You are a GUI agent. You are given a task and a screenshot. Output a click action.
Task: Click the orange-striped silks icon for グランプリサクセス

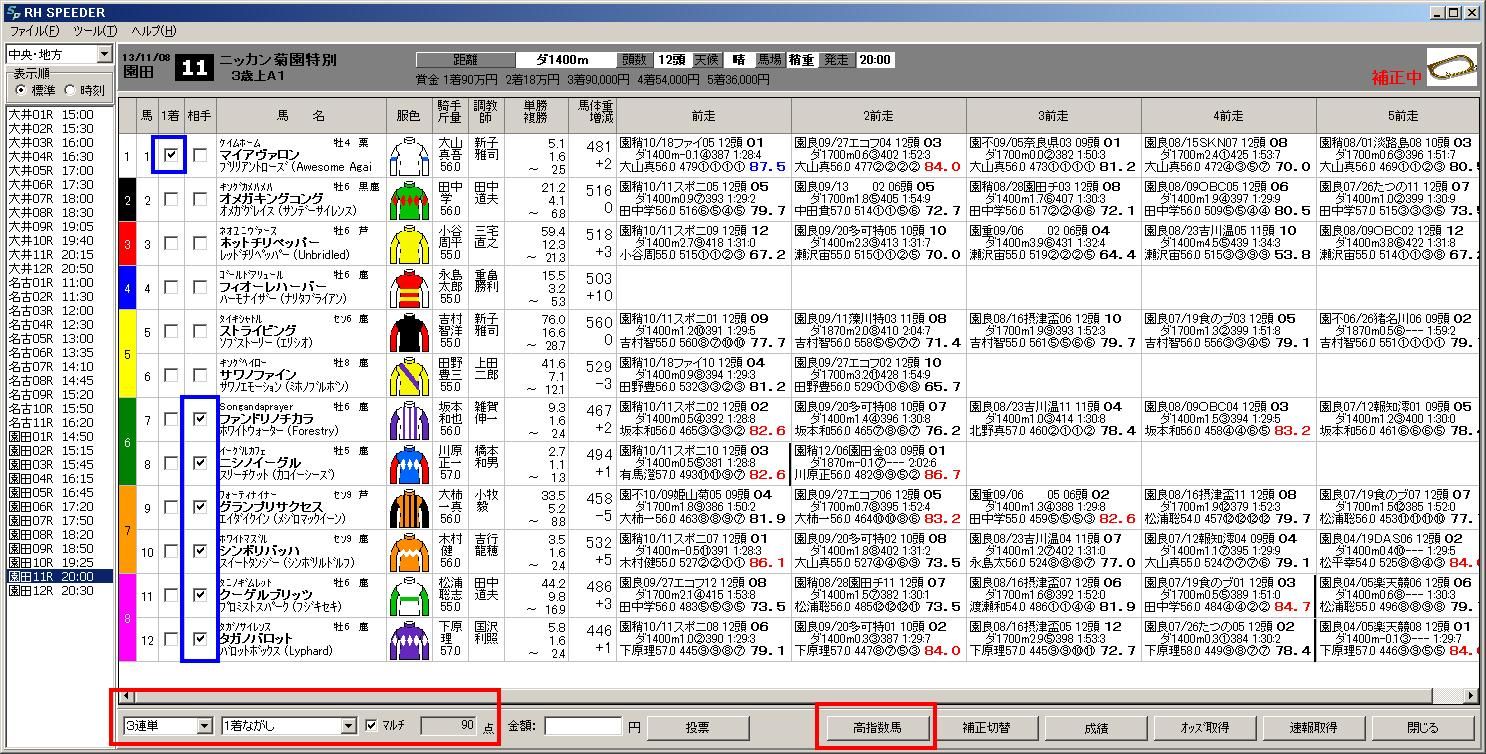tap(409, 508)
